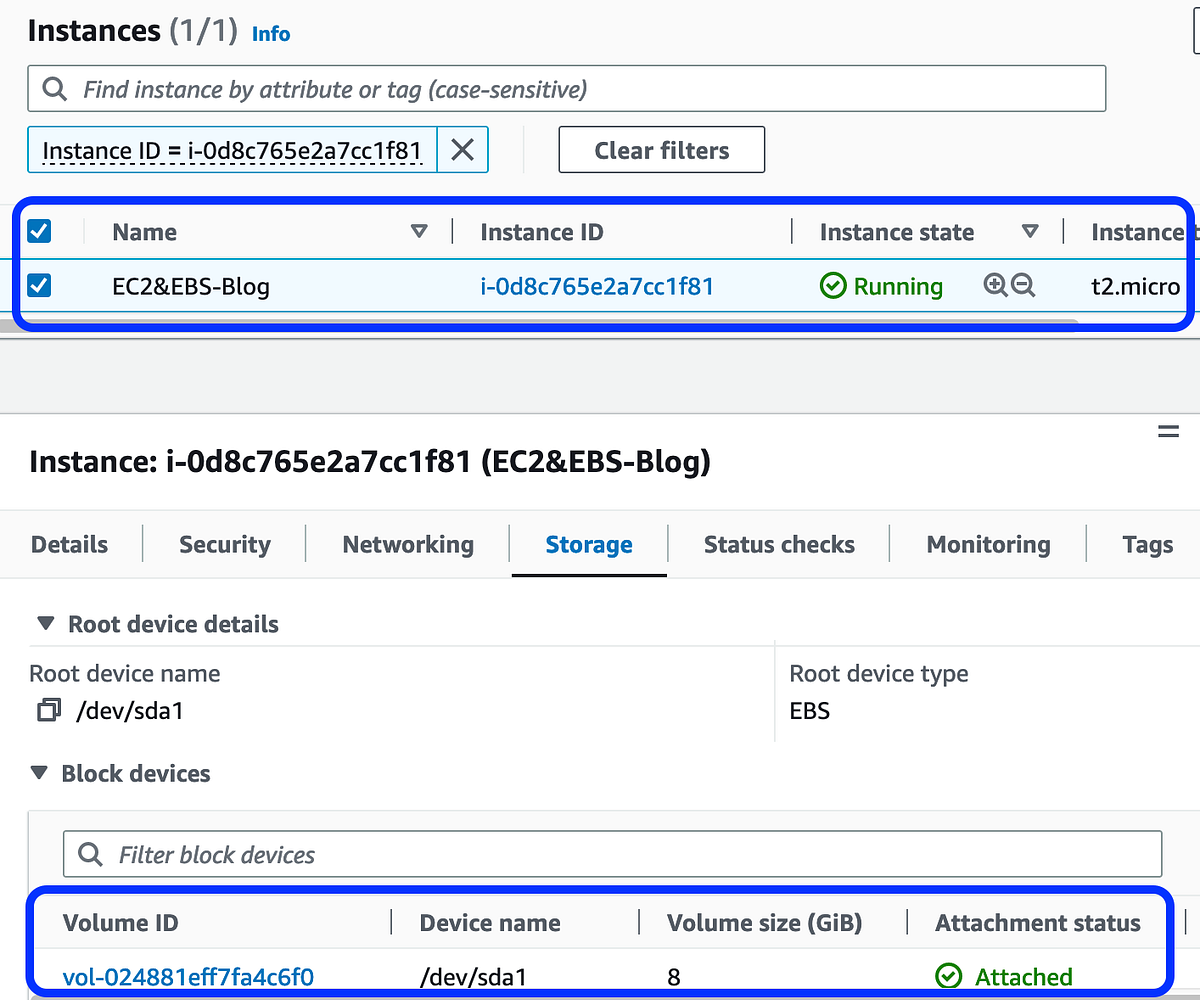Viewport: 1200px width, 1000px height.
Task: Open the Instance state filter dropdown
Action: coord(1031,231)
